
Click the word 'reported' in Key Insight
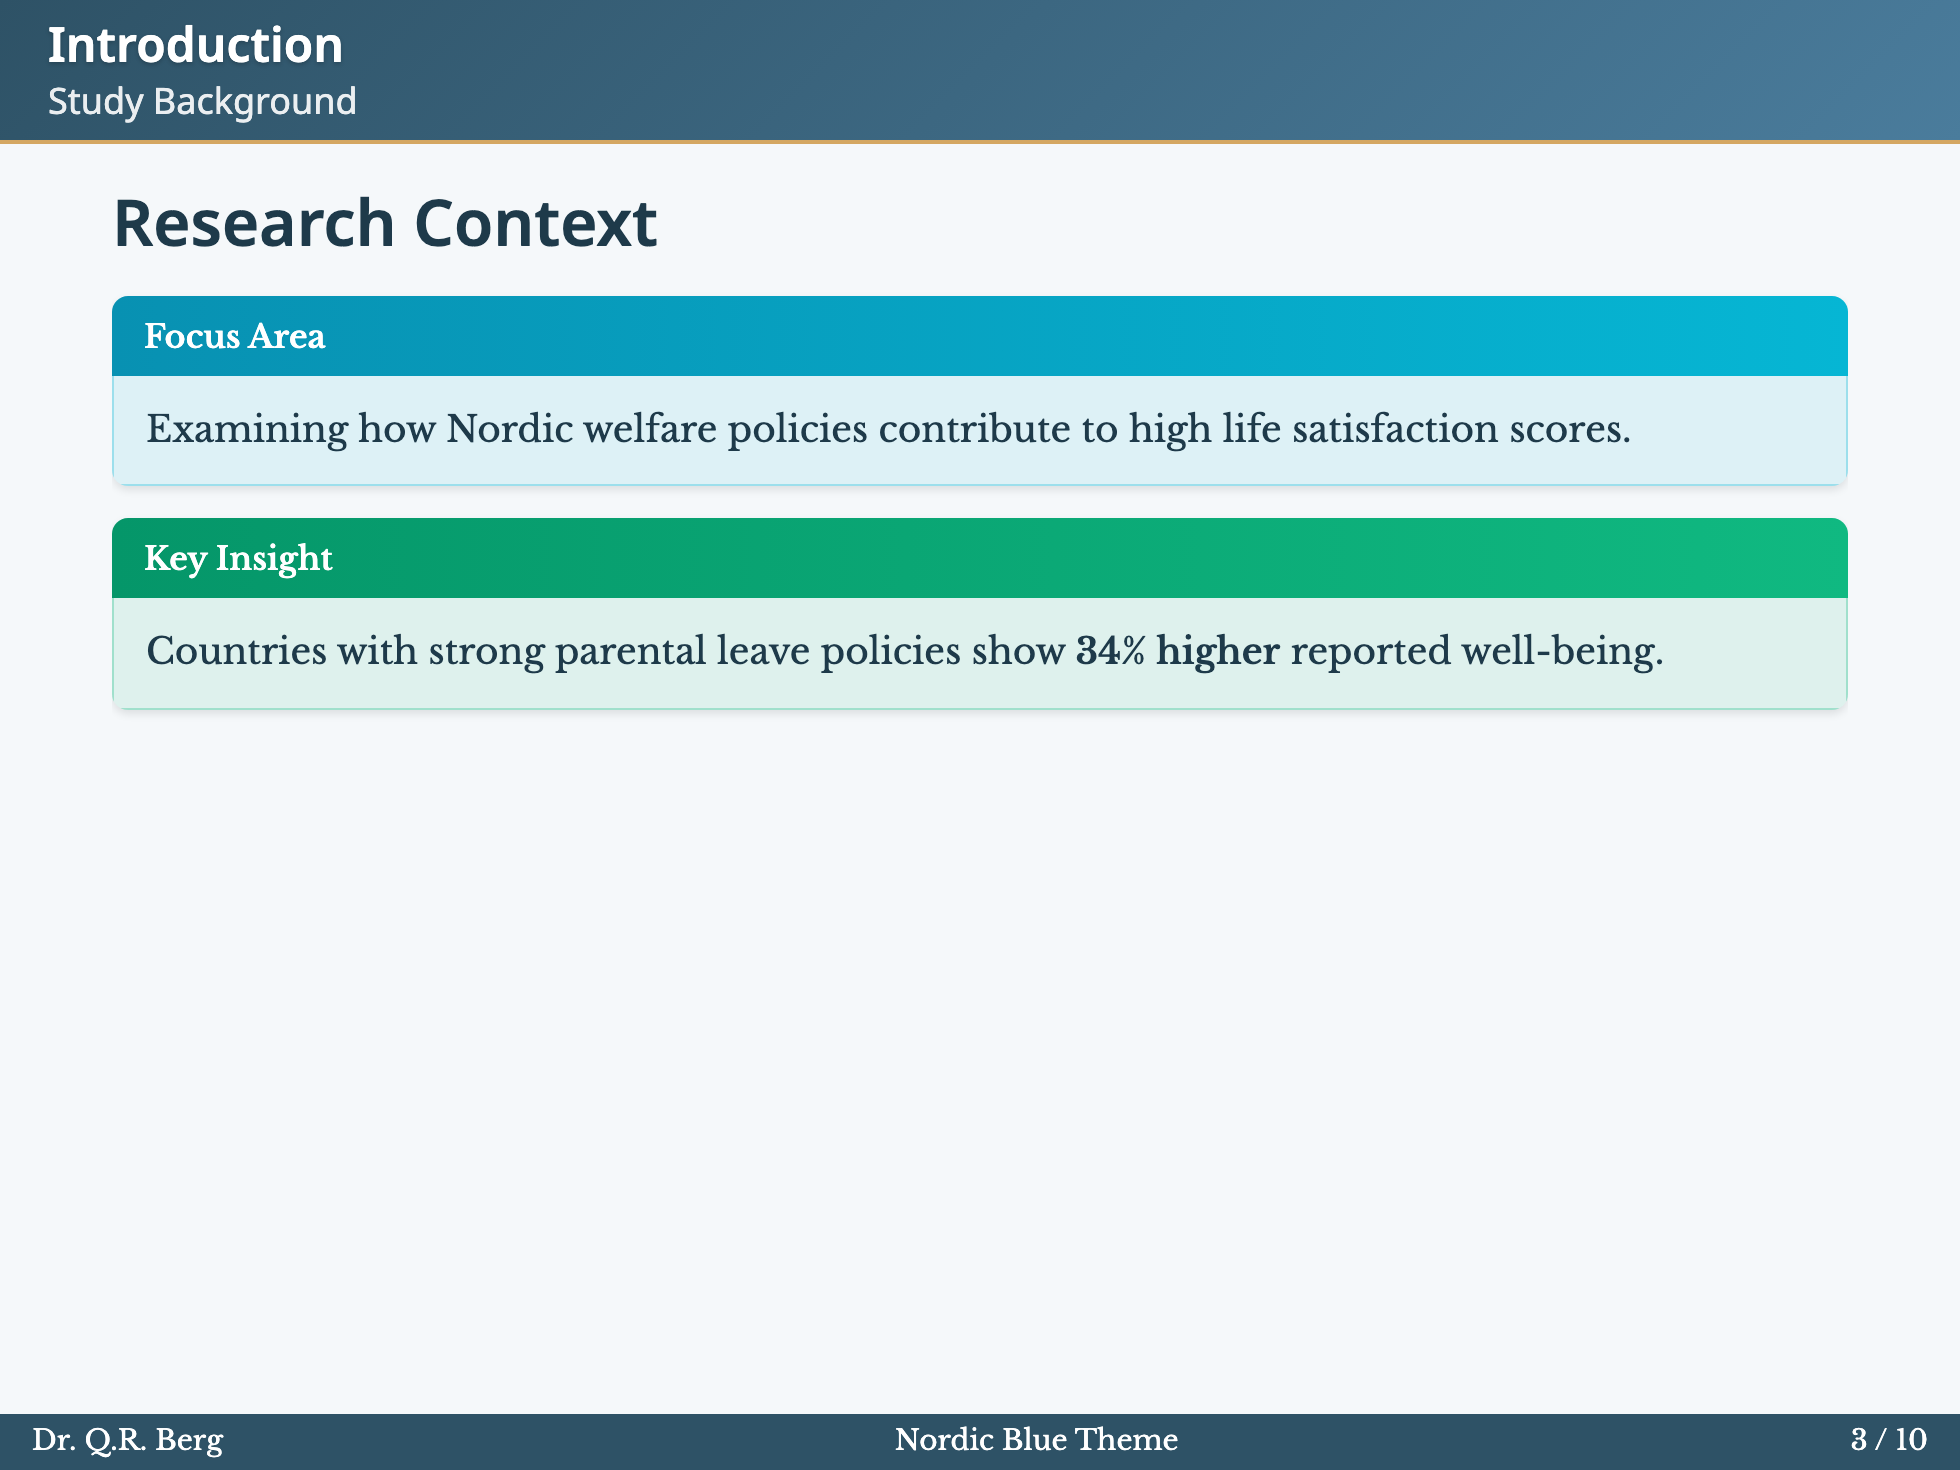(x=1370, y=652)
